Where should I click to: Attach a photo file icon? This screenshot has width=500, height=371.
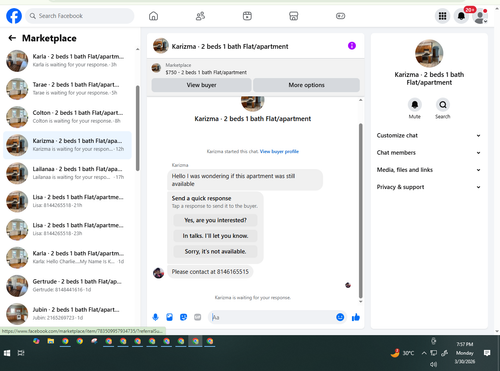tap(169, 317)
